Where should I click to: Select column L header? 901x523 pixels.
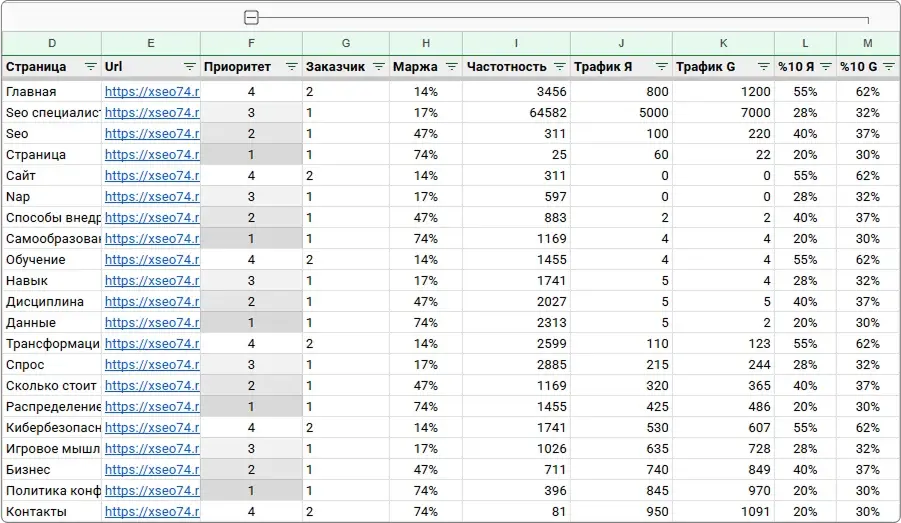805,43
